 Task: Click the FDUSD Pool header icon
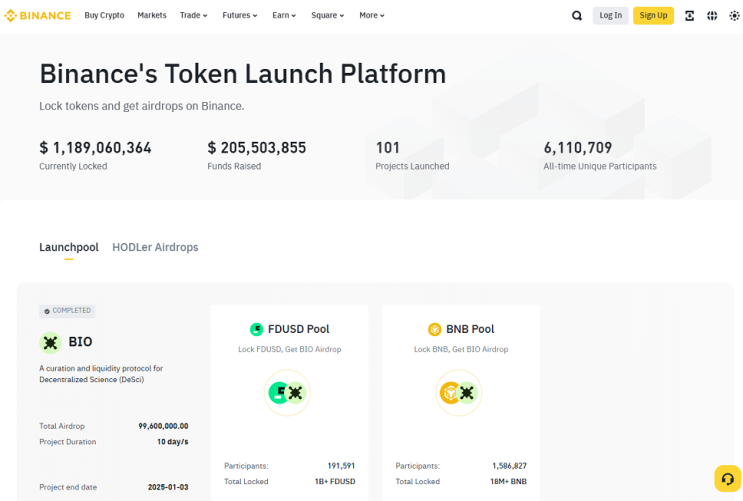coord(256,329)
